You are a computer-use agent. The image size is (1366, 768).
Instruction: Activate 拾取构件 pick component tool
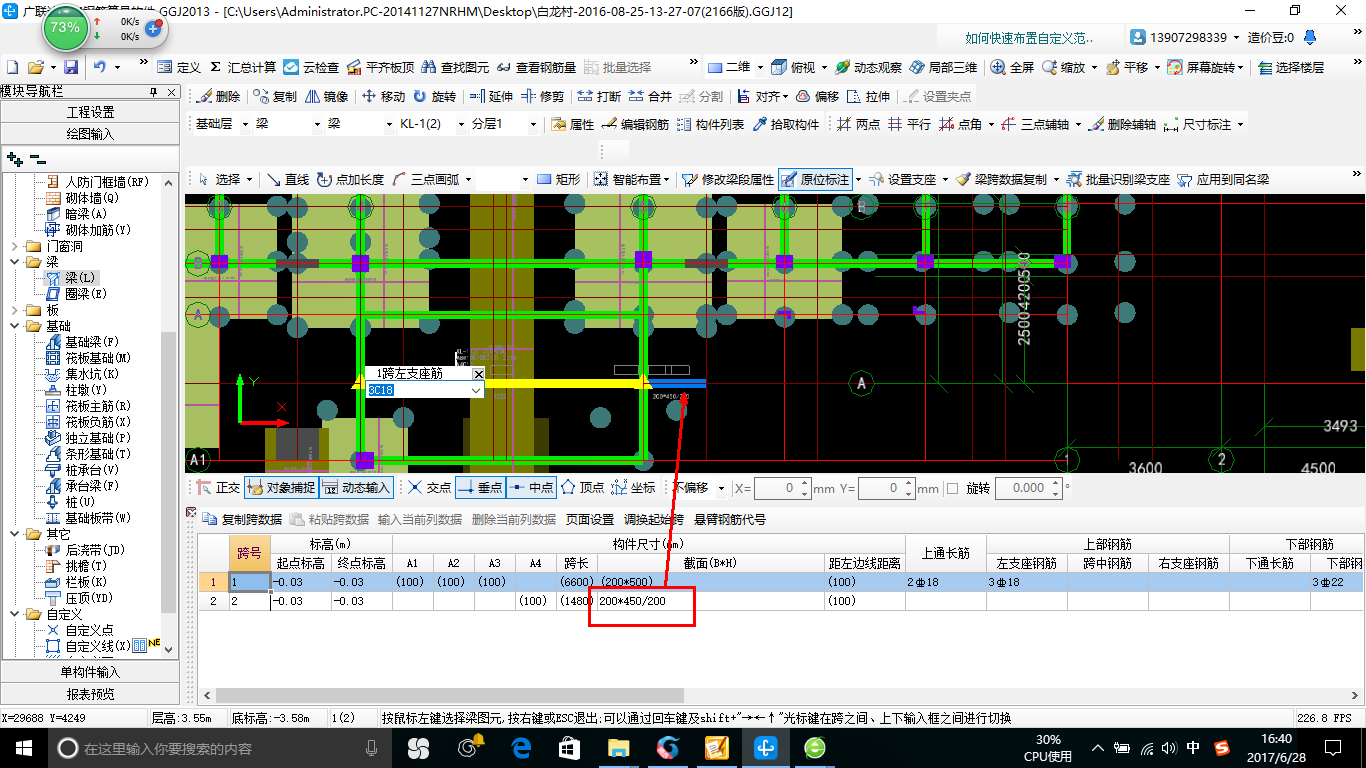pyautogui.click(x=787, y=125)
